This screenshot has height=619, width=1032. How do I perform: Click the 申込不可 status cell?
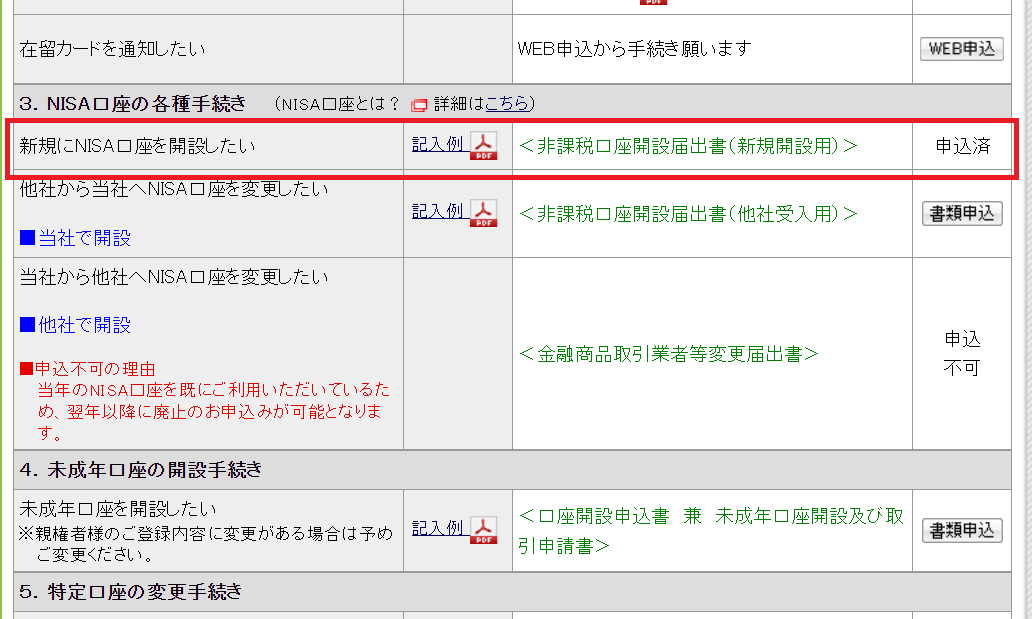[962, 353]
